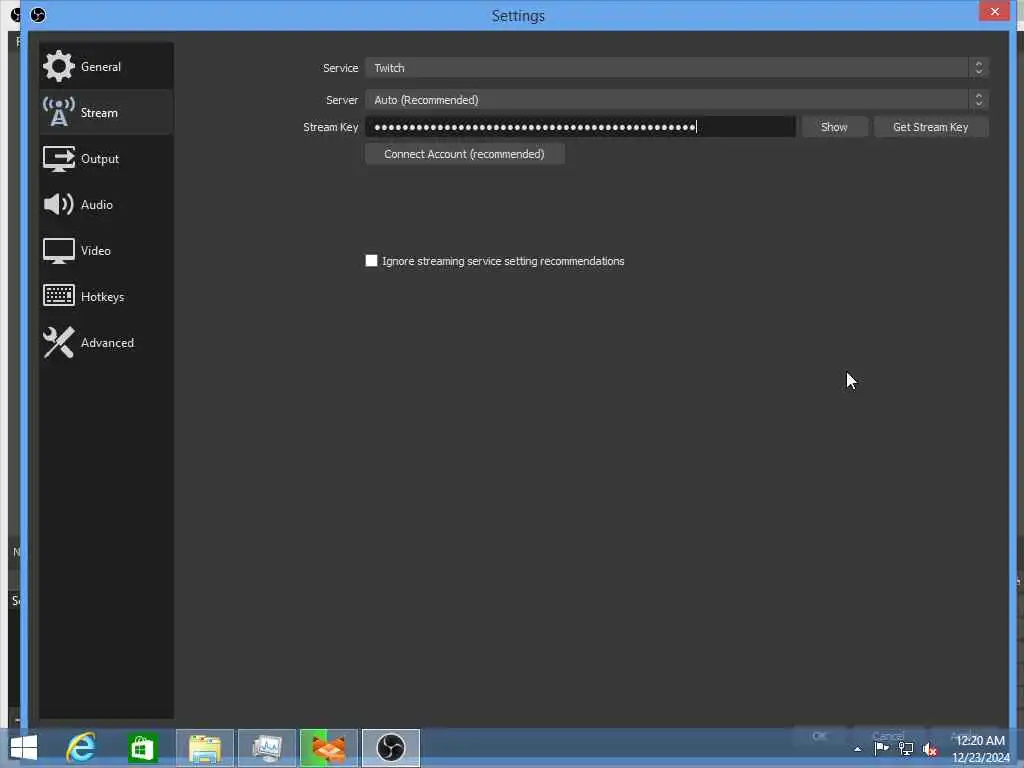Open Windows Store from taskbar
Viewport: 1024px width, 768px height.
pyautogui.click(x=142, y=748)
